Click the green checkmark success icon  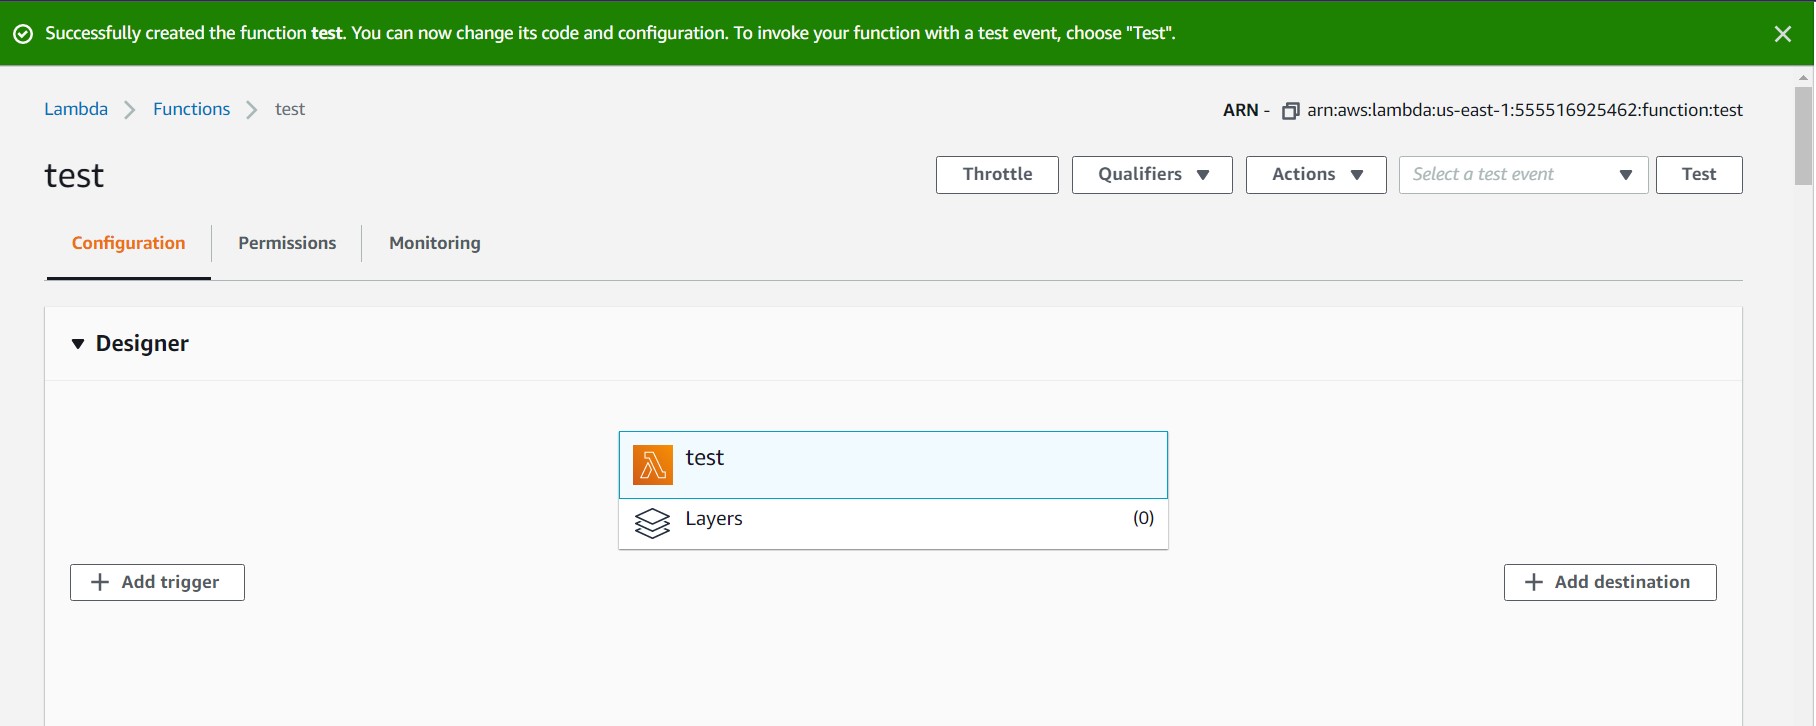[x=23, y=34]
